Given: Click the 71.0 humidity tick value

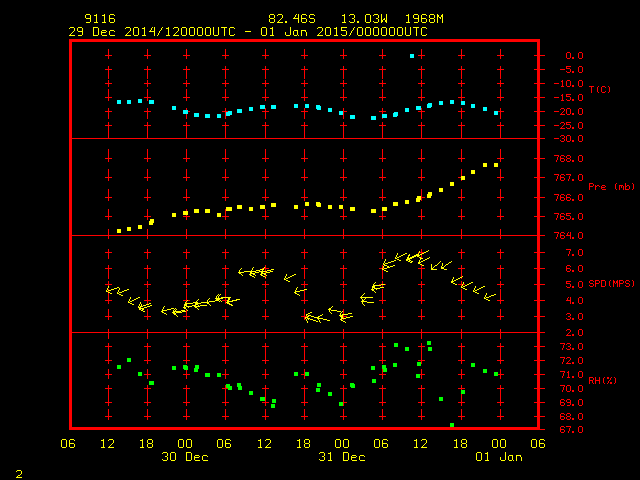Looking at the screenshot, I should [571, 374].
